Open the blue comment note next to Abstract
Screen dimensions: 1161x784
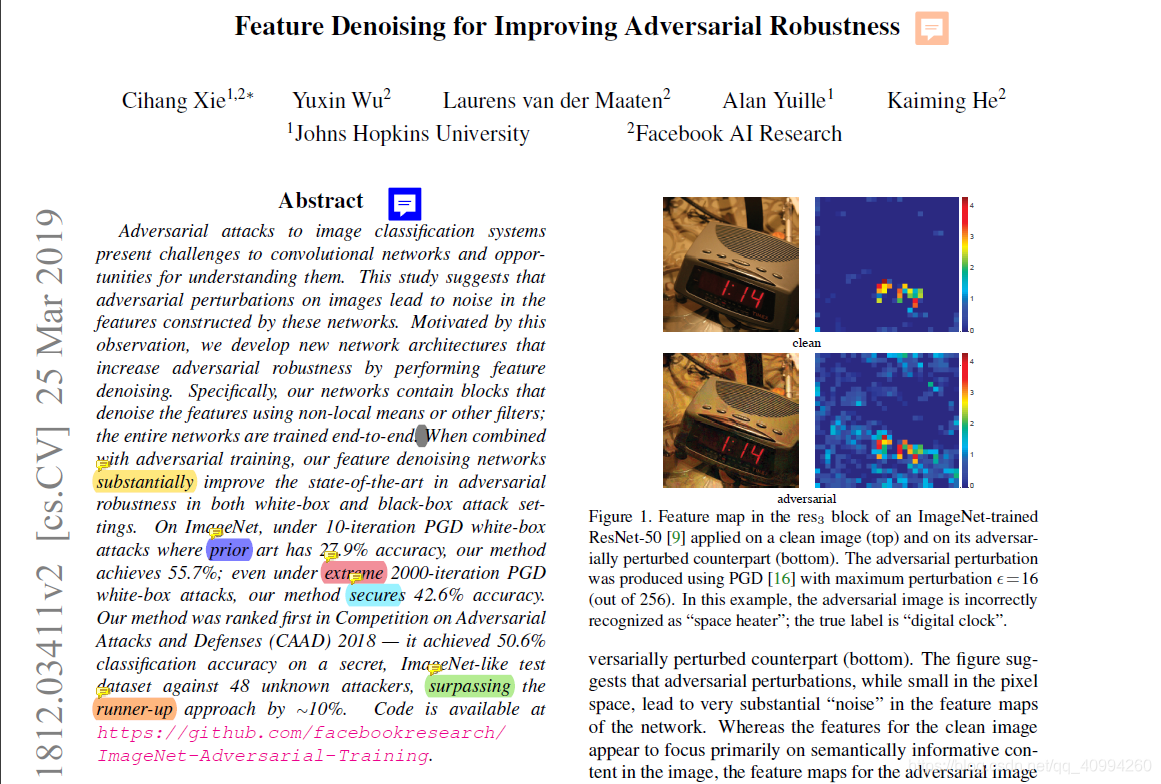404,204
